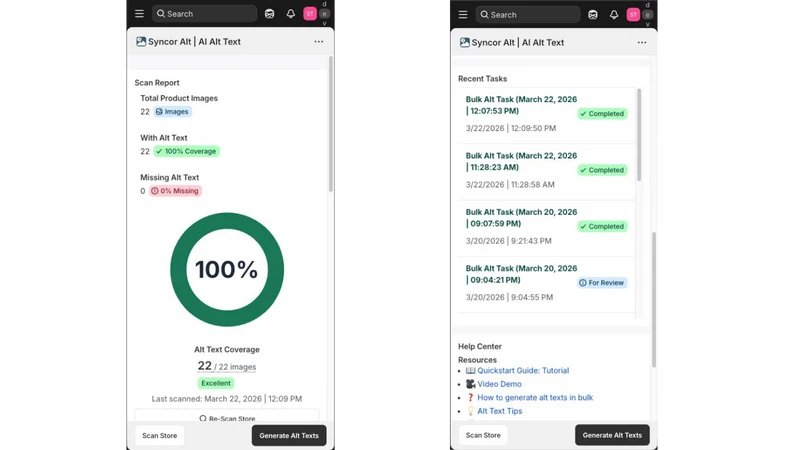Open the three-dot app menu in right window
The height and width of the screenshot is (450, 800).
click(x=642, y=42)
